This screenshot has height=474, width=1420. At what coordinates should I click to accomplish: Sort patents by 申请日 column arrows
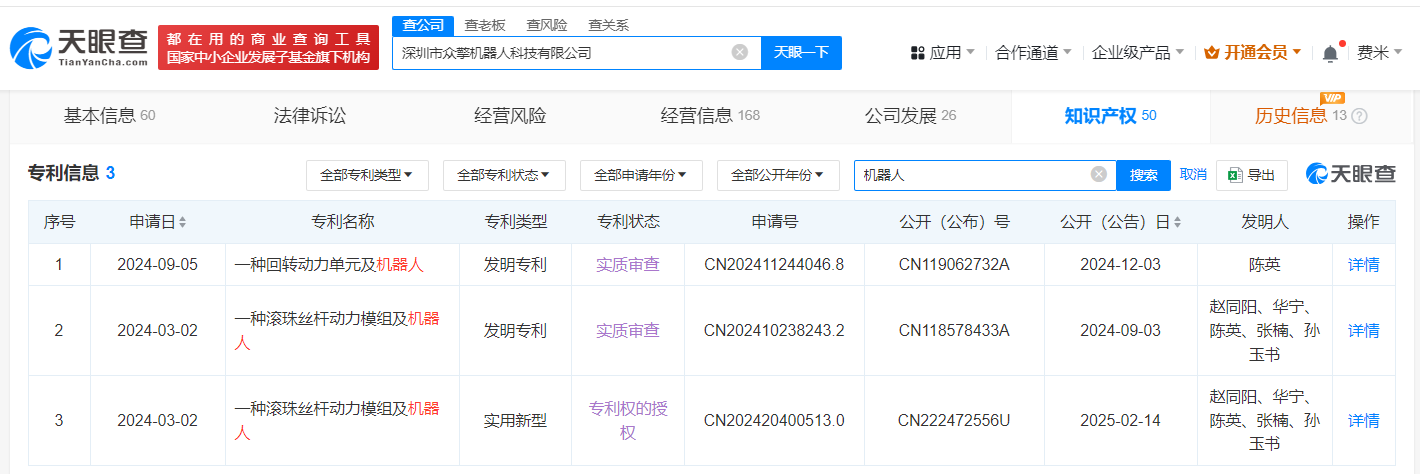[x=182, y=222]
